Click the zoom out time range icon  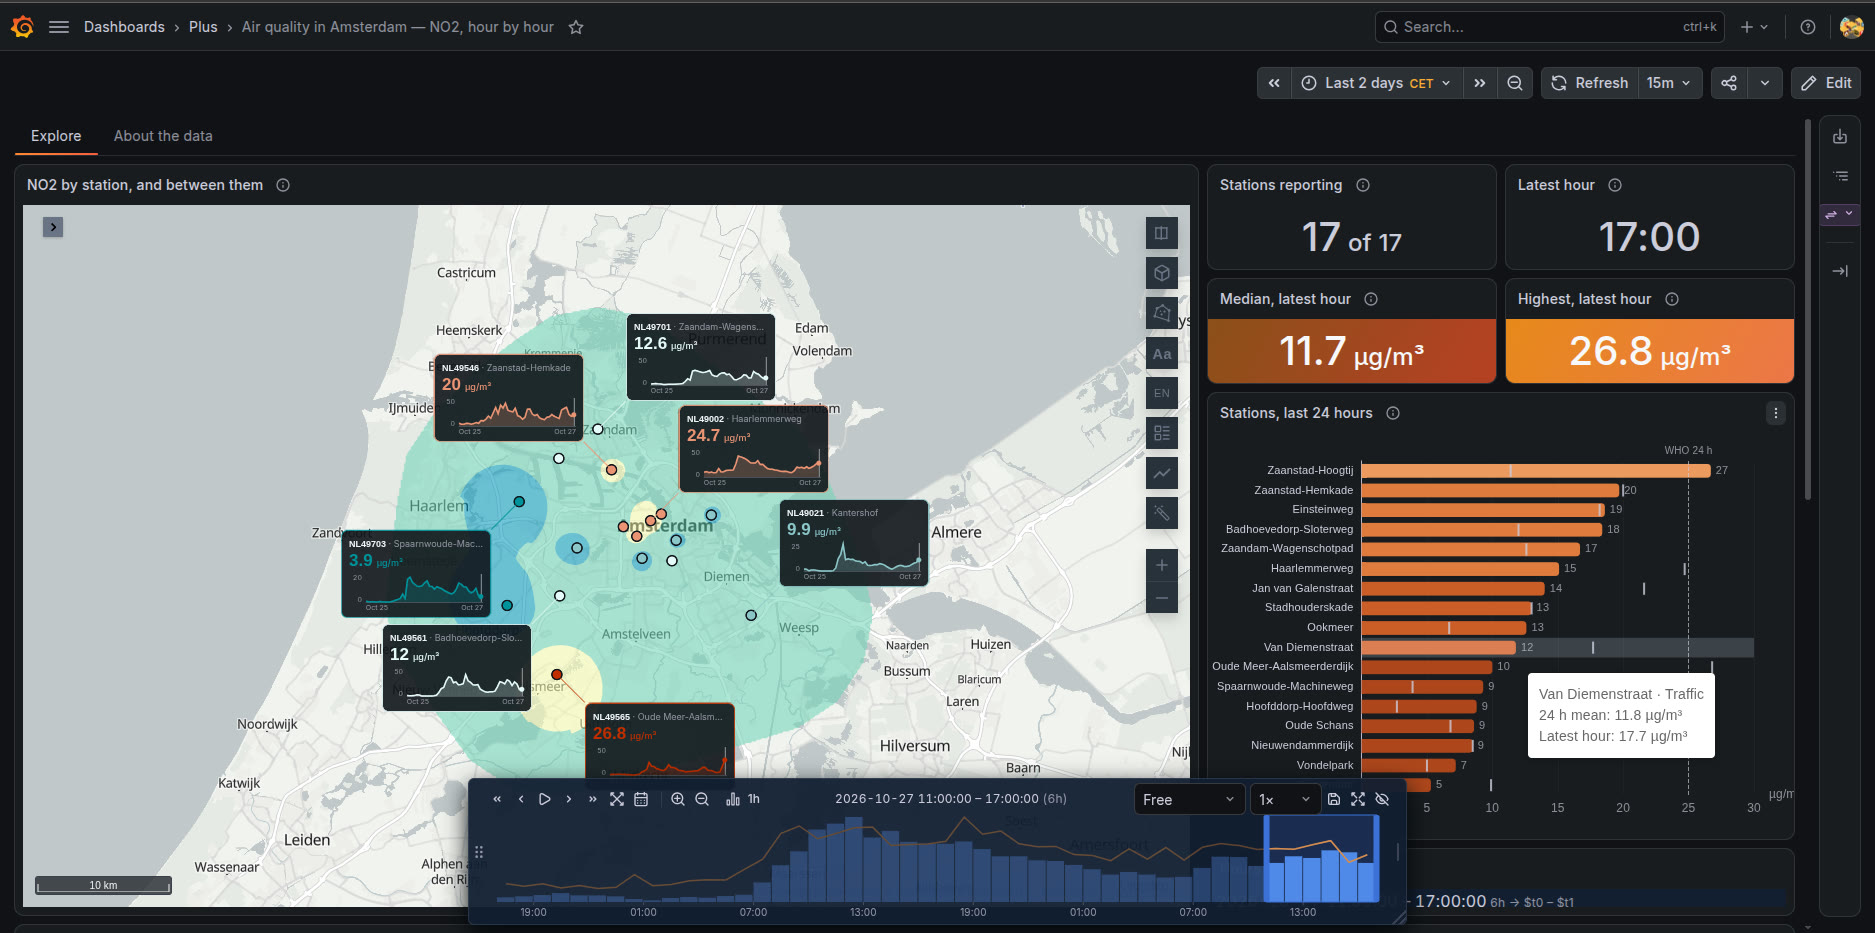[1515, 83]
